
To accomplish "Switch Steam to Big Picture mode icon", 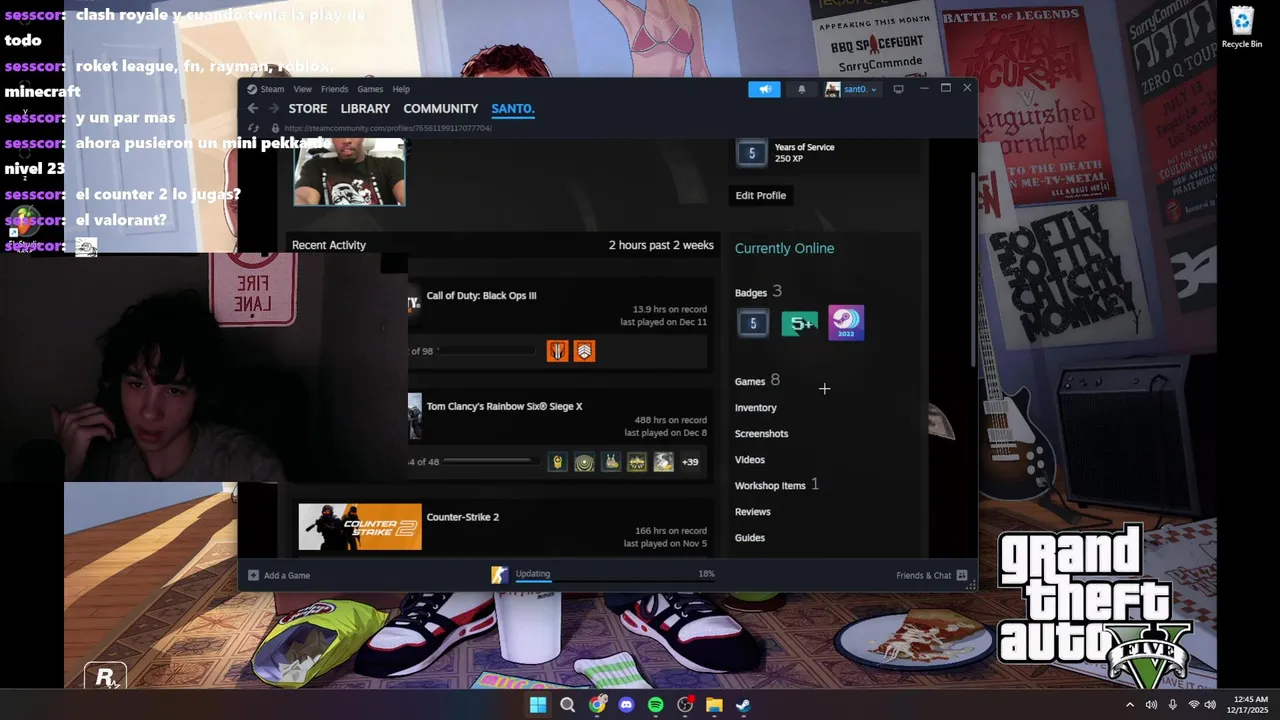I will tap(898, 89).
